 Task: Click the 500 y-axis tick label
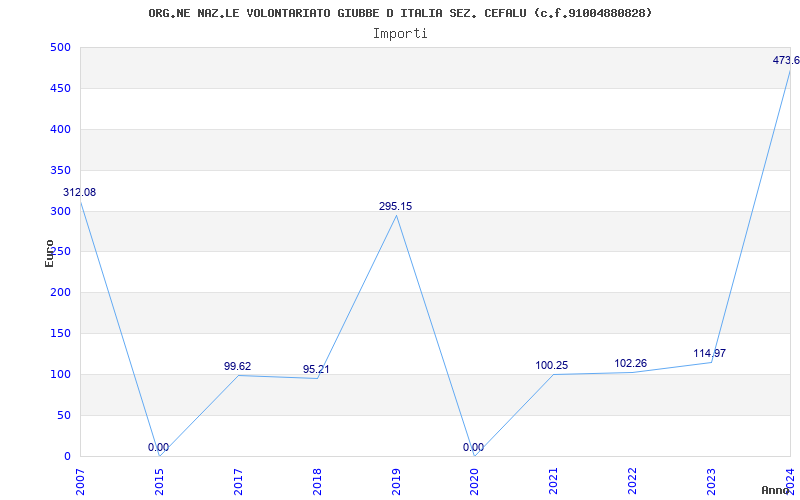tap(60, 47)
